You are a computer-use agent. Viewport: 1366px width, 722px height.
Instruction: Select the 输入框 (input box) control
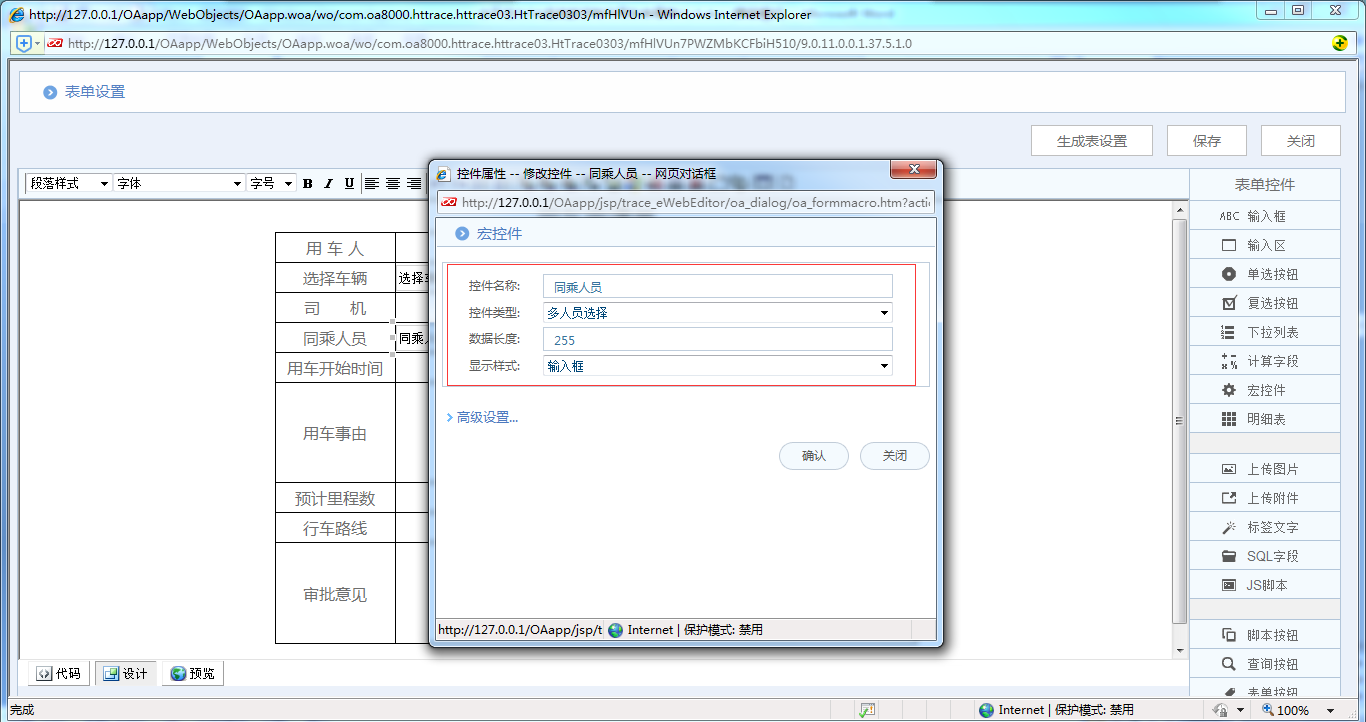[1264, 215]
